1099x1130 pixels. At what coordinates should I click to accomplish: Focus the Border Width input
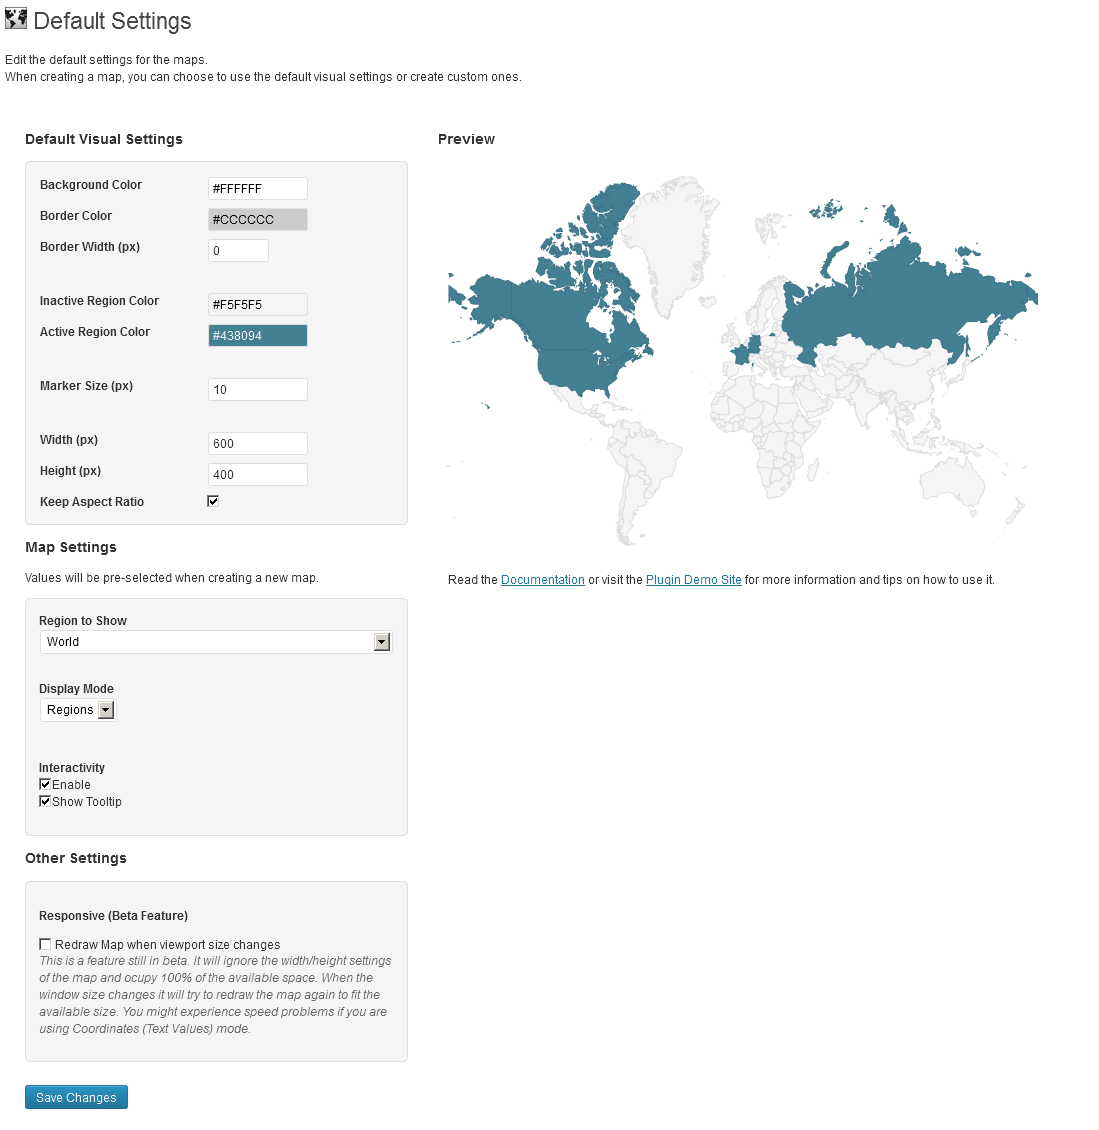coord(239,250)
